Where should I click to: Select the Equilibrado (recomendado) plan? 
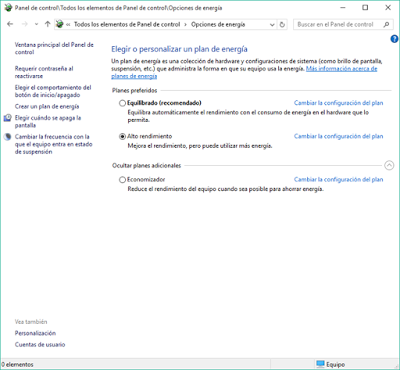122,103
